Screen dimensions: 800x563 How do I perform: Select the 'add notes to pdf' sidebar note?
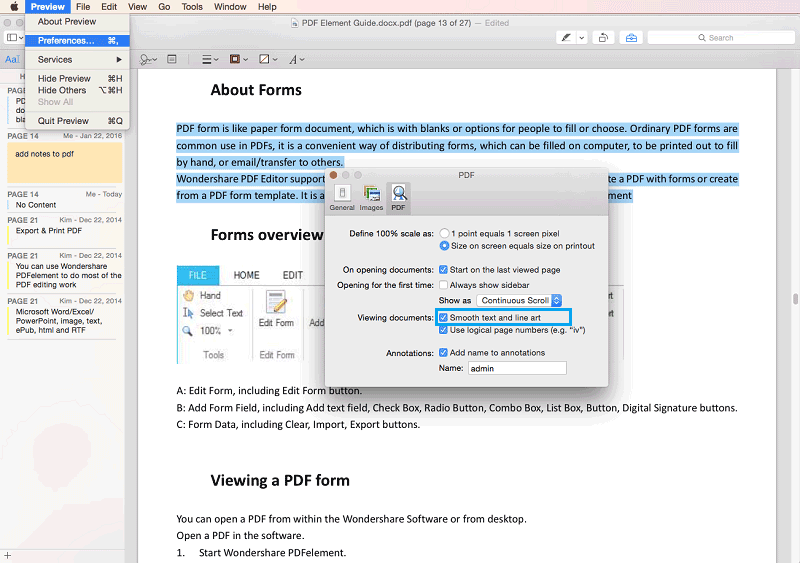[64, 162]
